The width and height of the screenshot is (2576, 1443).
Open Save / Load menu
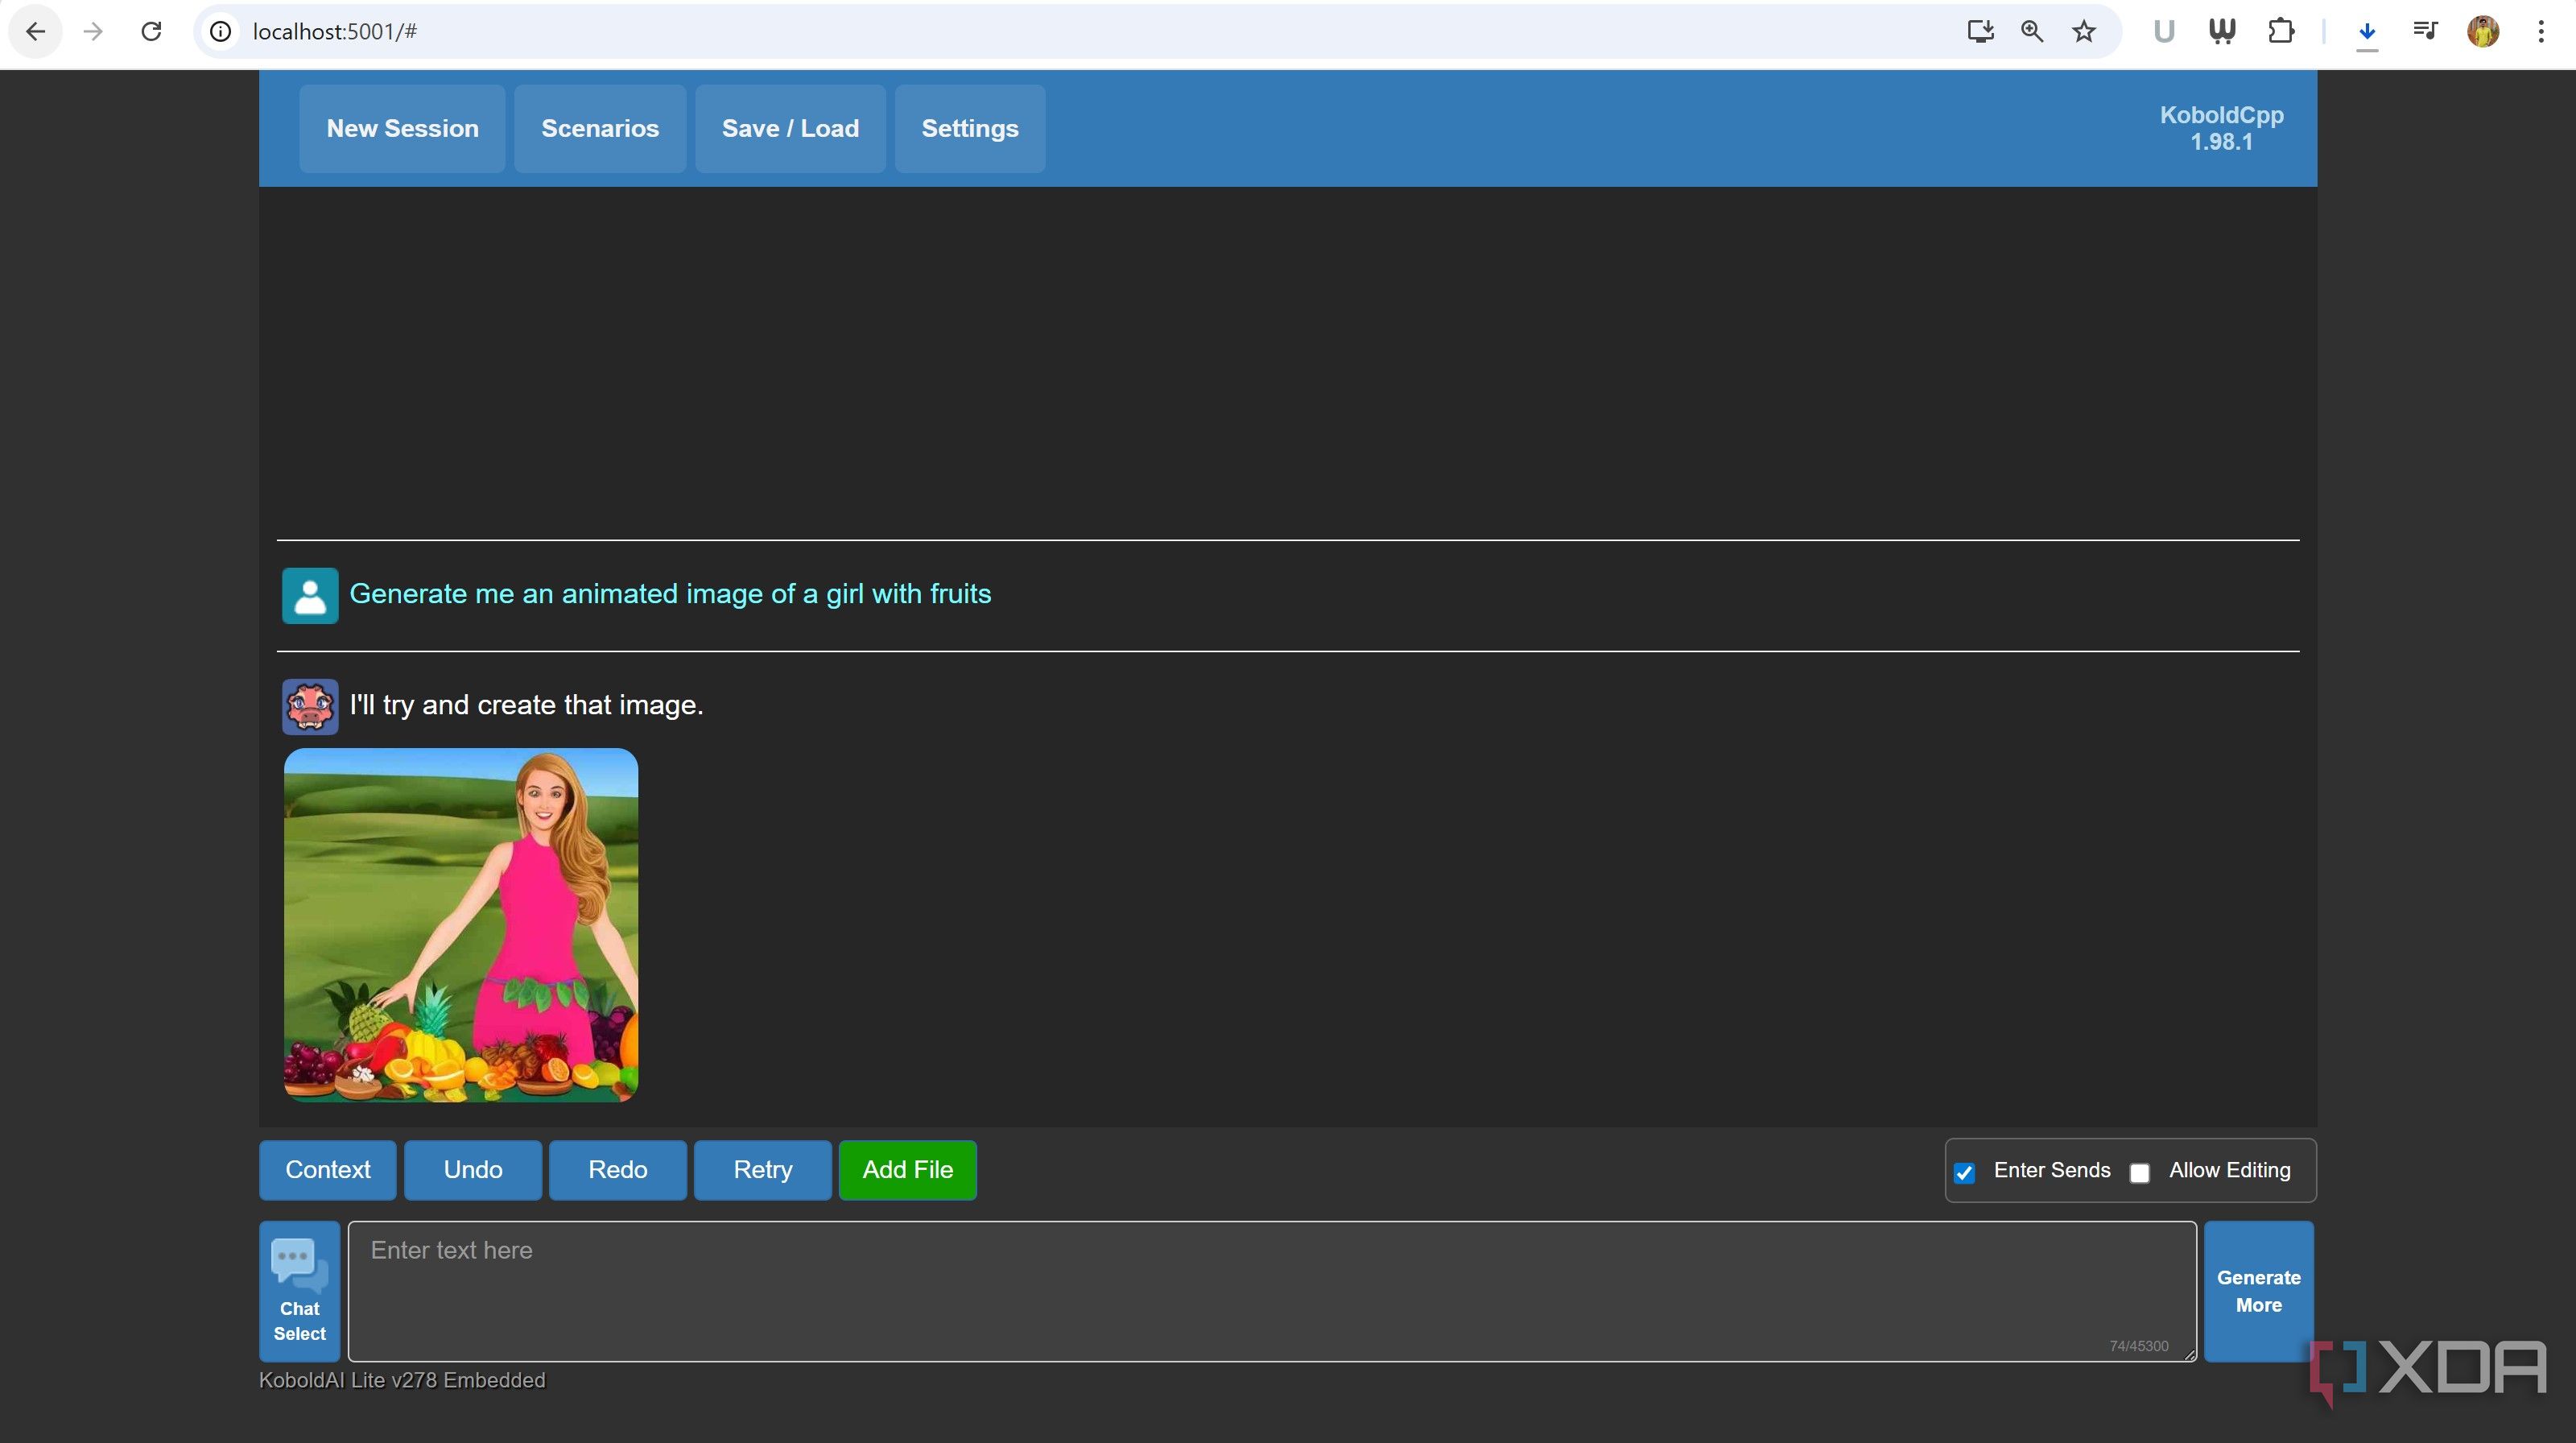pyautogui.click(x=790, y=129)
